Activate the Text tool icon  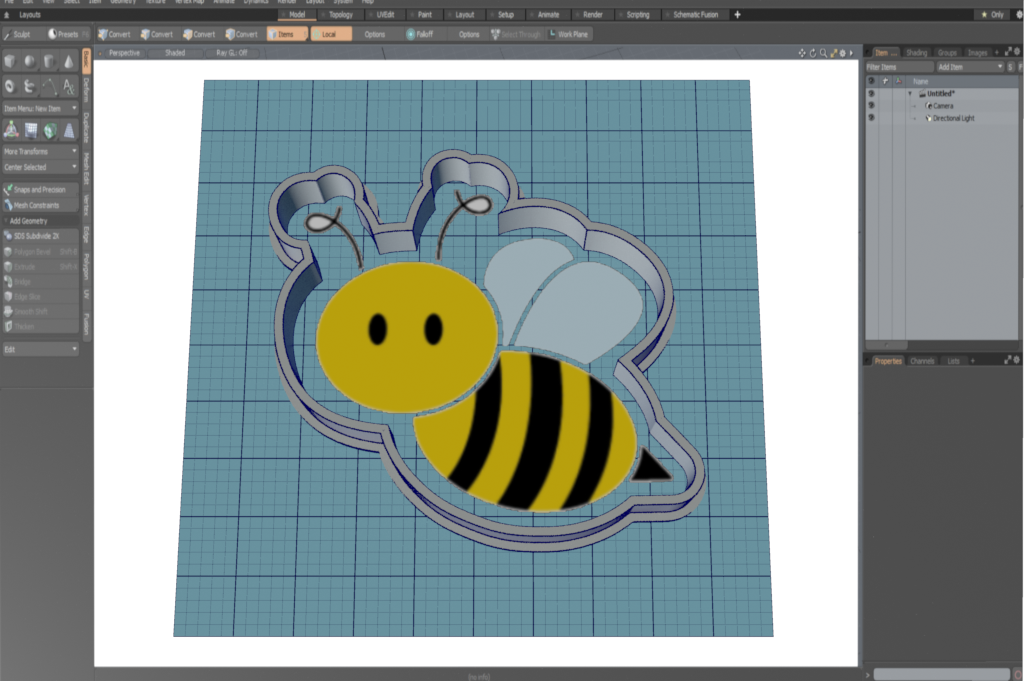point(68,87)
